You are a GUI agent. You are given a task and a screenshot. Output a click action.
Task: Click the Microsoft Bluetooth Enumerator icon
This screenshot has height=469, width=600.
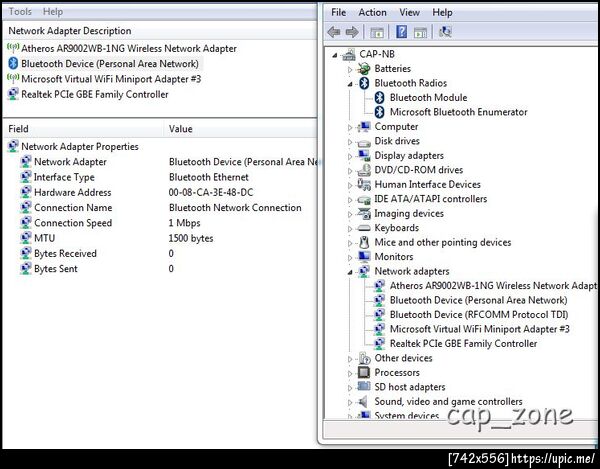(x=379, y=112)
